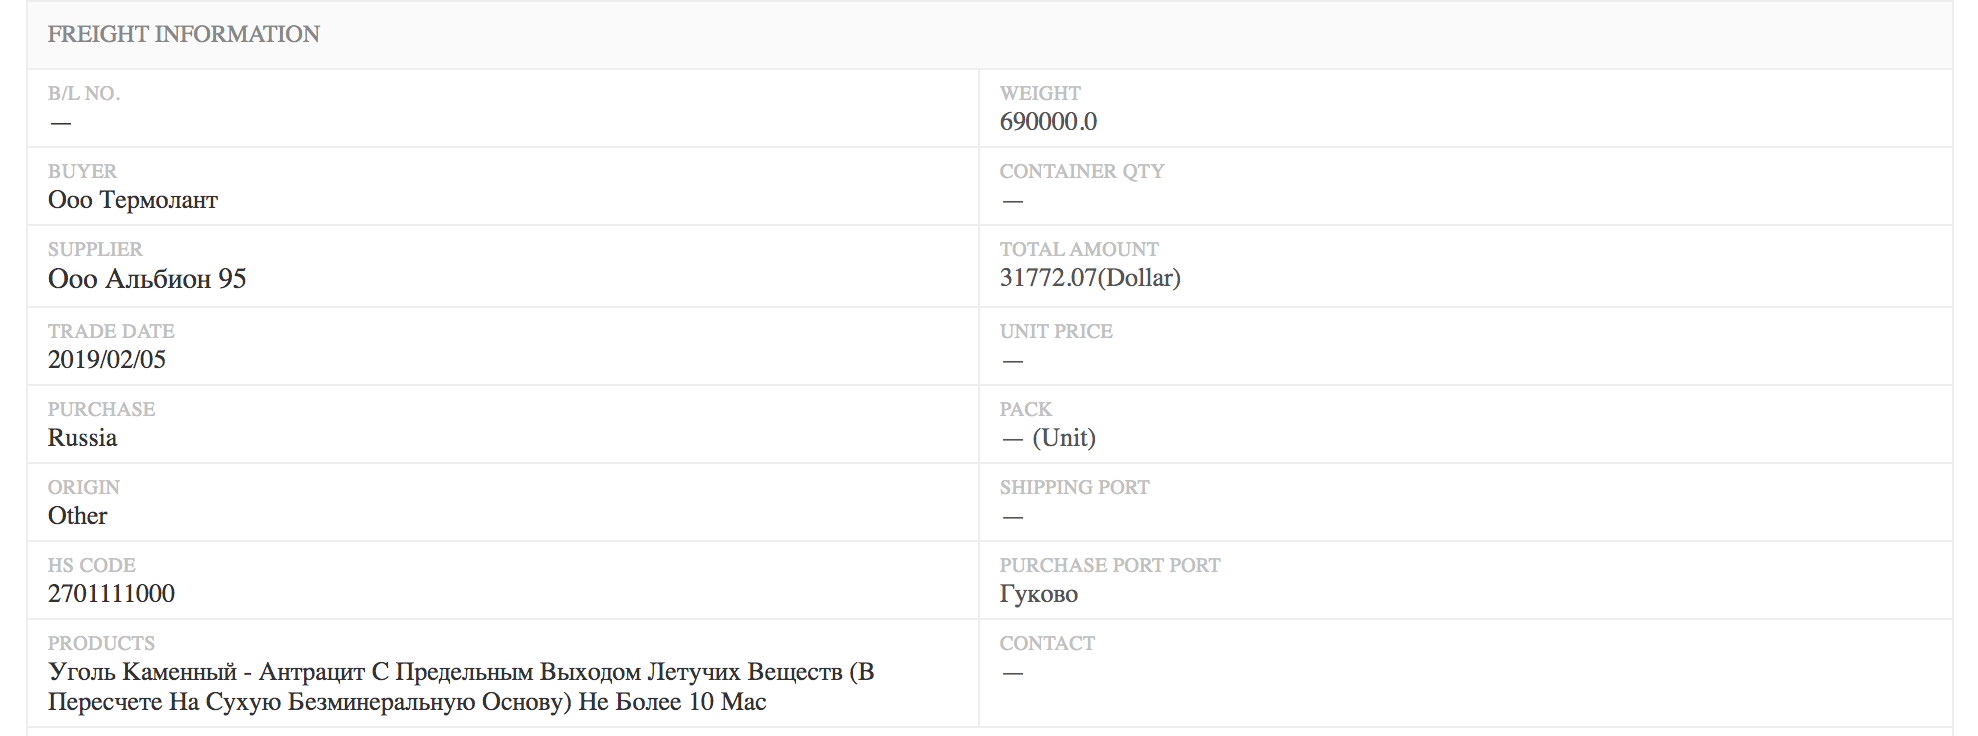Click the Freight Information header
Viewport: 1978px width, 736px height.
184,34
